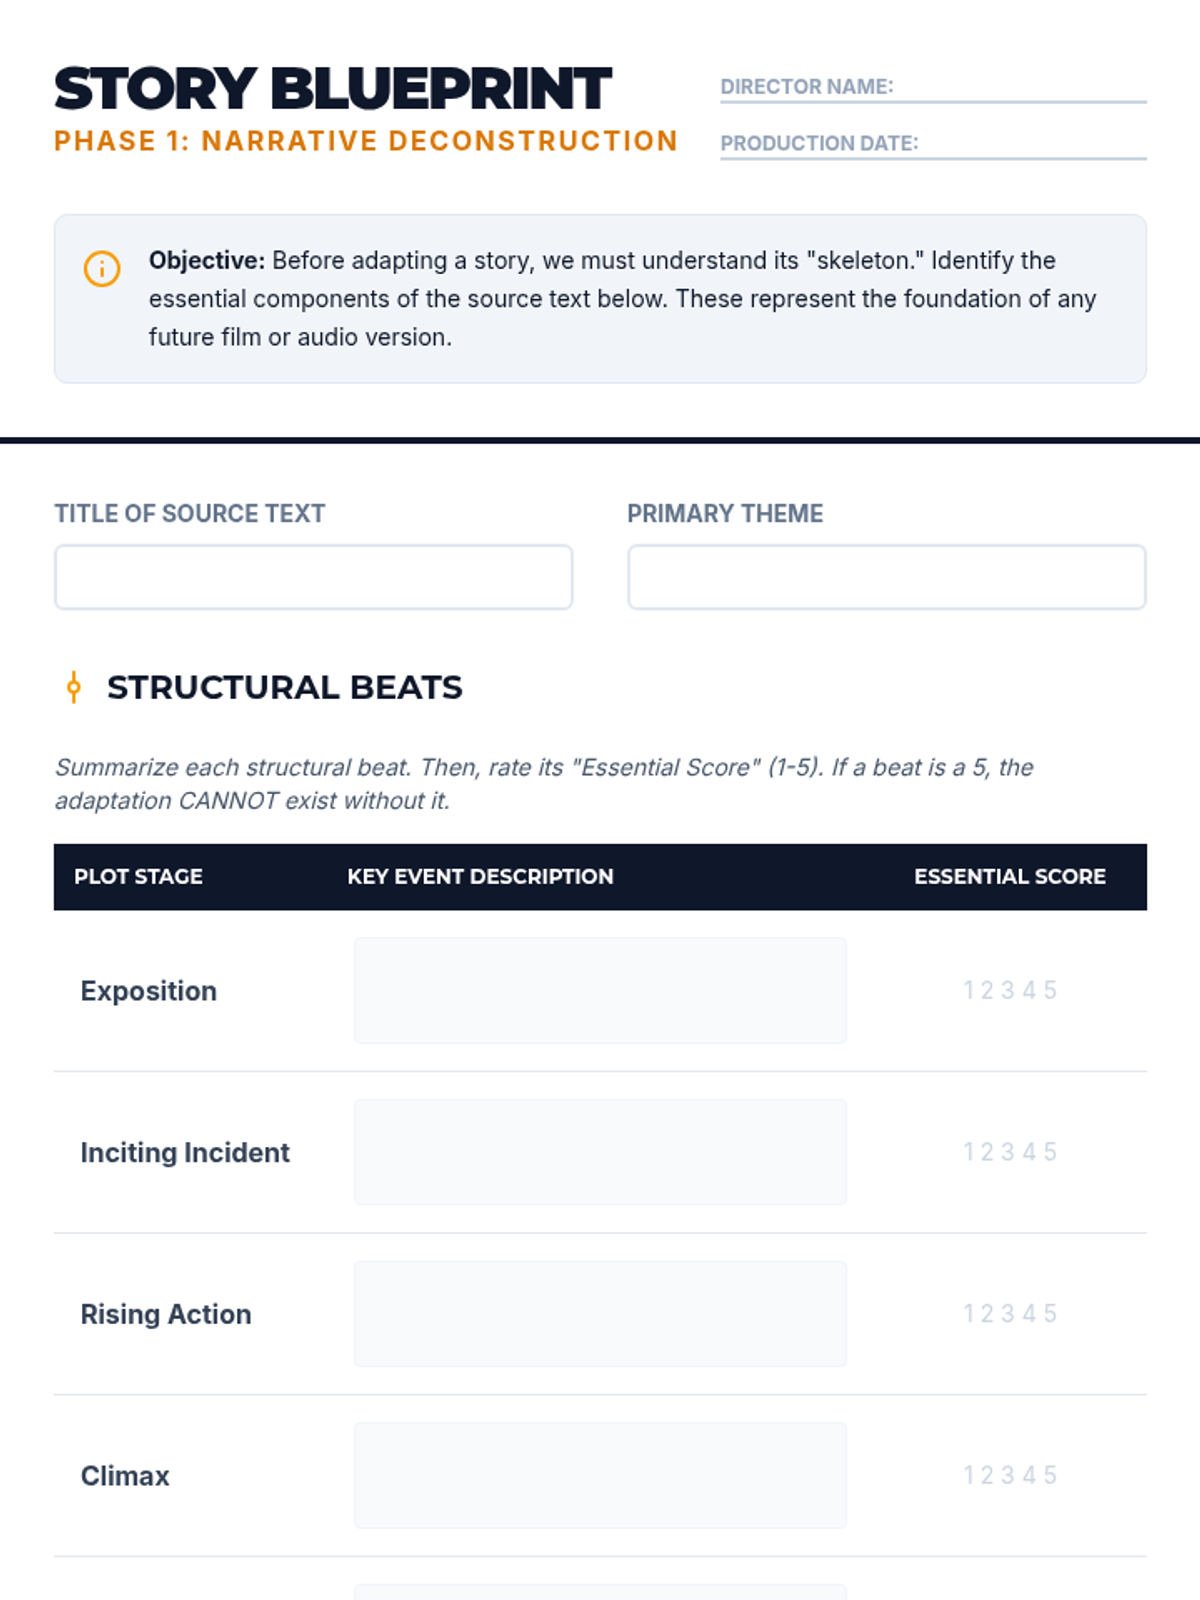Click the Title of Source Text box
The height and width of the screenshot is (1600, 1200).
pyautogui.click(x=313, y=577)
